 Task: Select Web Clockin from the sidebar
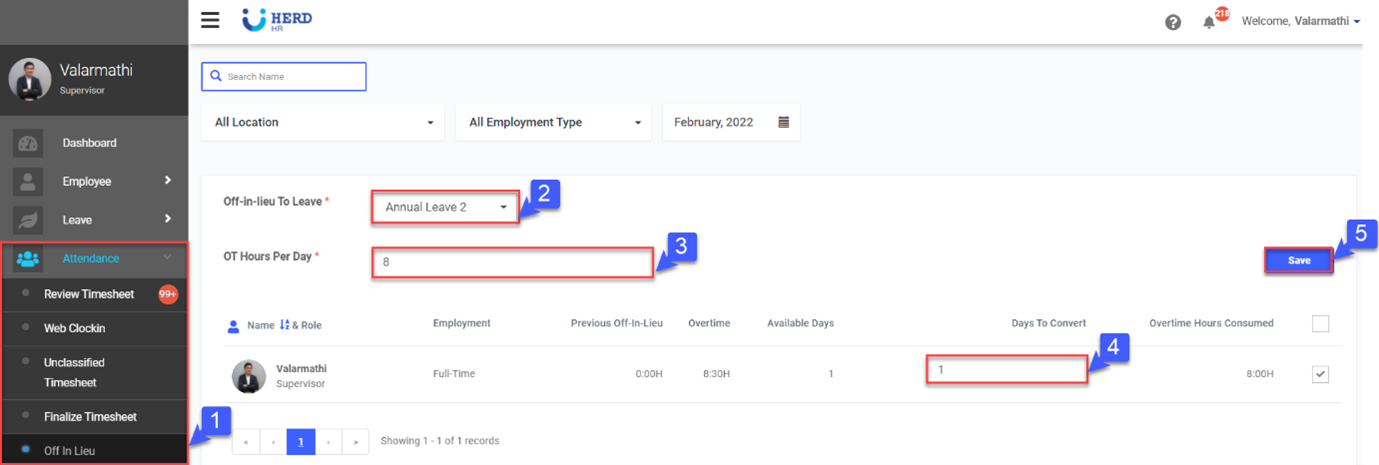tap(74, 328)
